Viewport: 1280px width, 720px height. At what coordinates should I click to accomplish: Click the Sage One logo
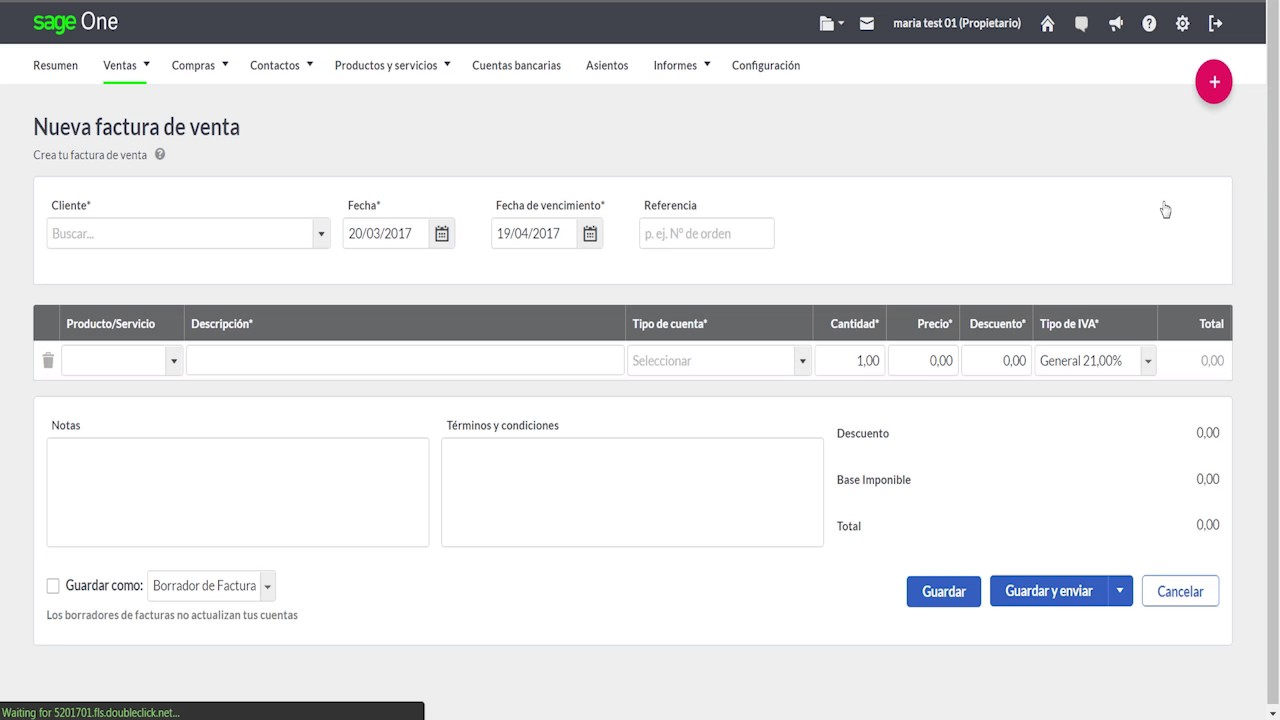[75, 22]
